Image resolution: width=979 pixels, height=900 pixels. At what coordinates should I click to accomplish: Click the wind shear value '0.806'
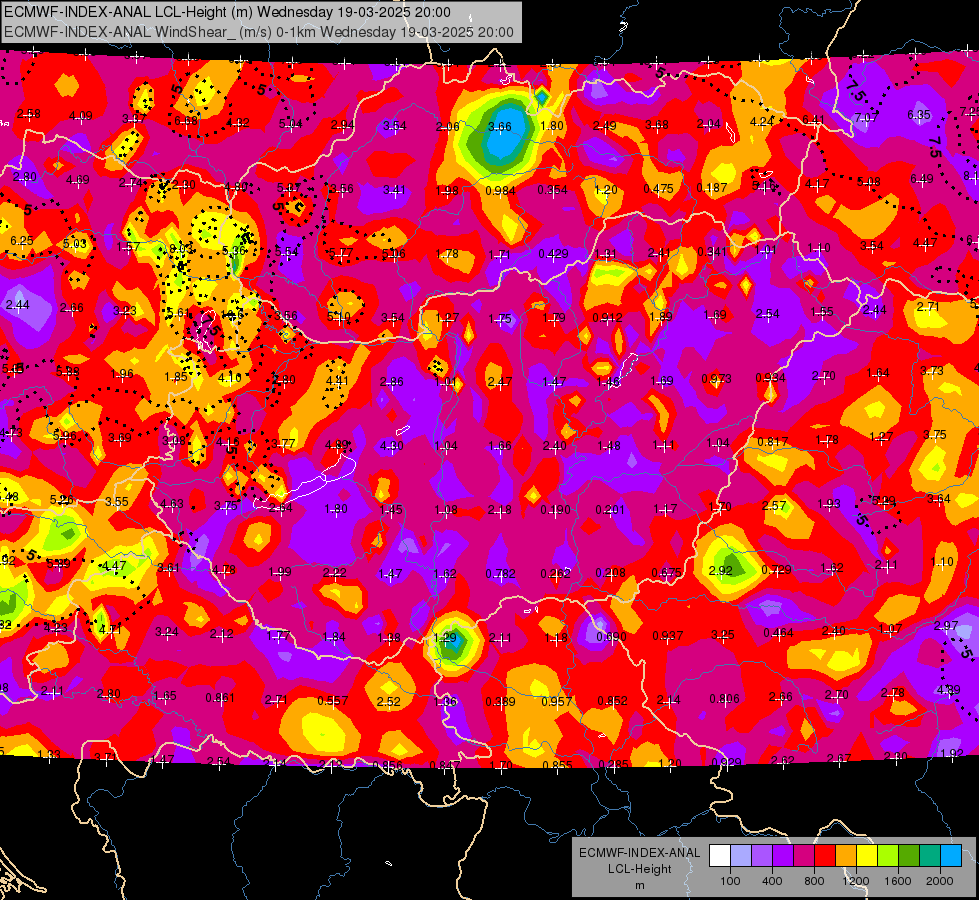point(724,700)
